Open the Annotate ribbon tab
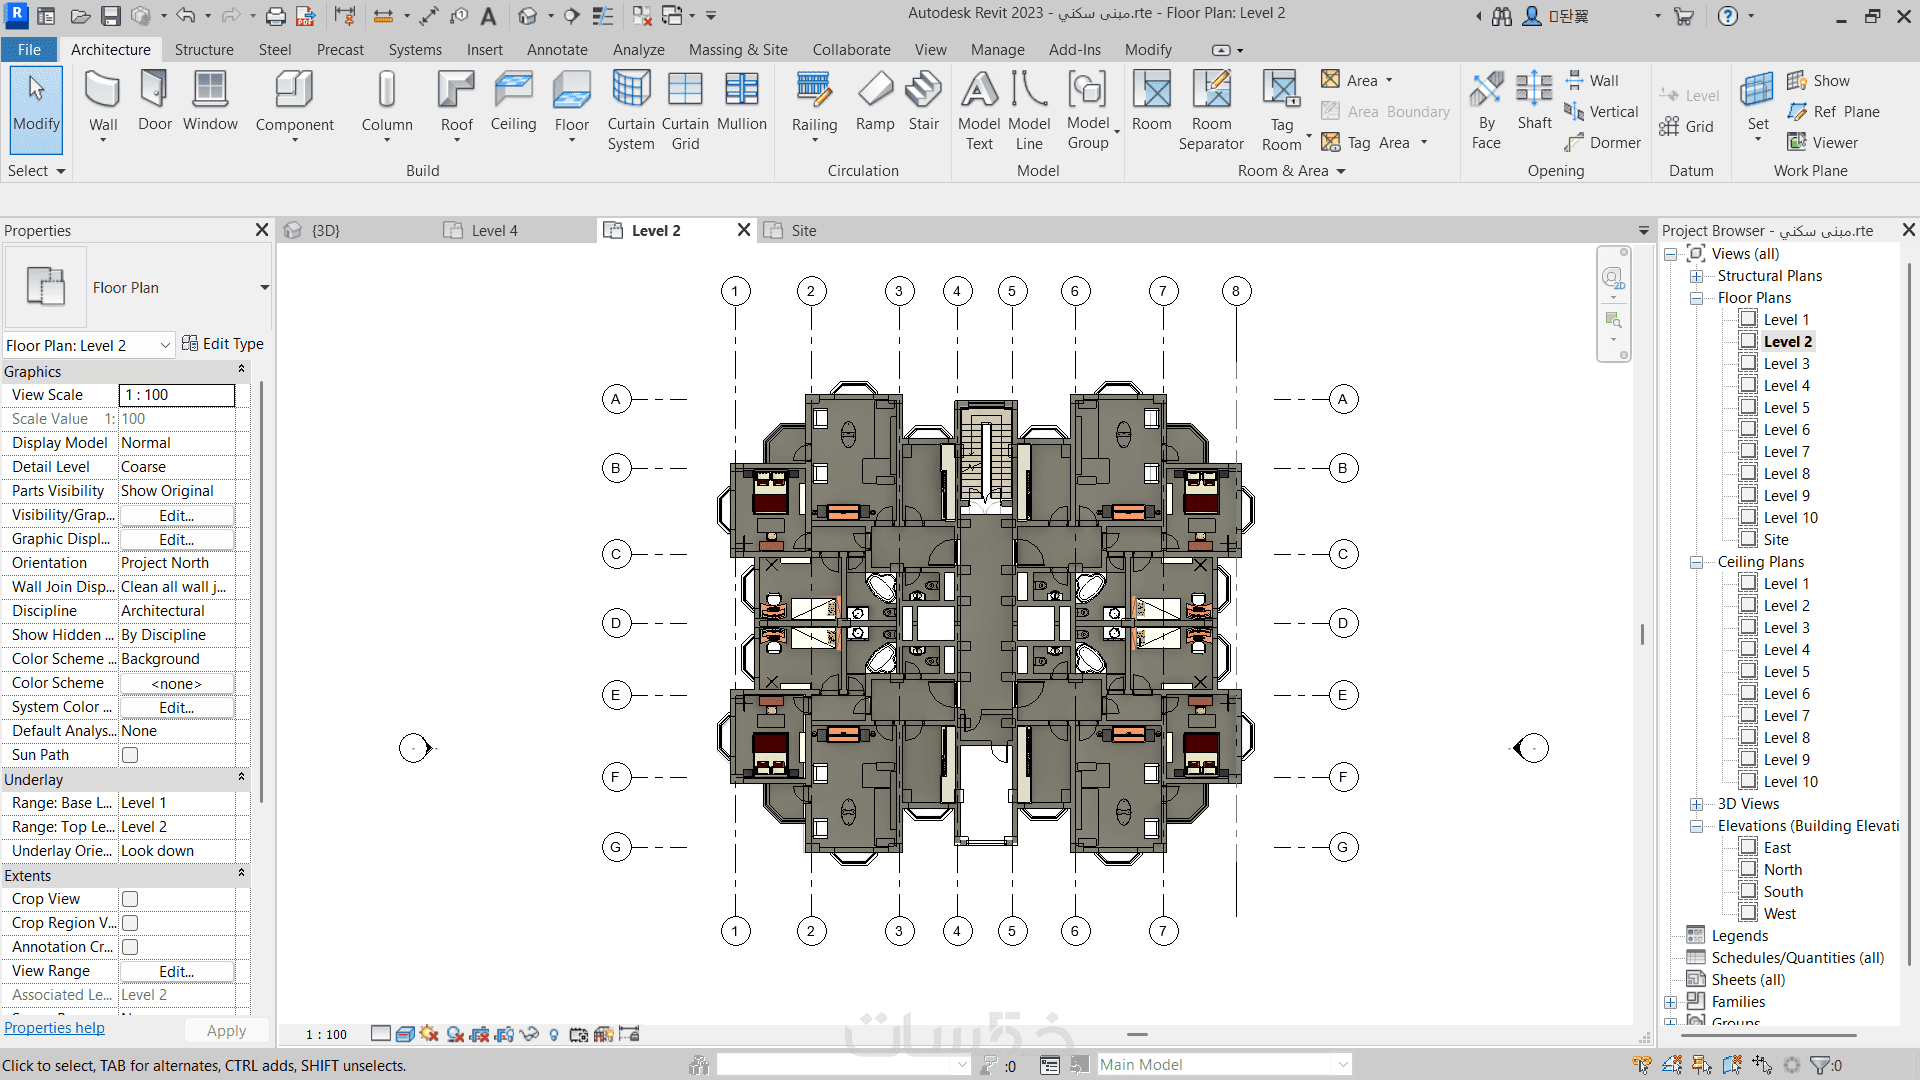The width and height of the screenshot is (1920, 1080). [557, 50]
